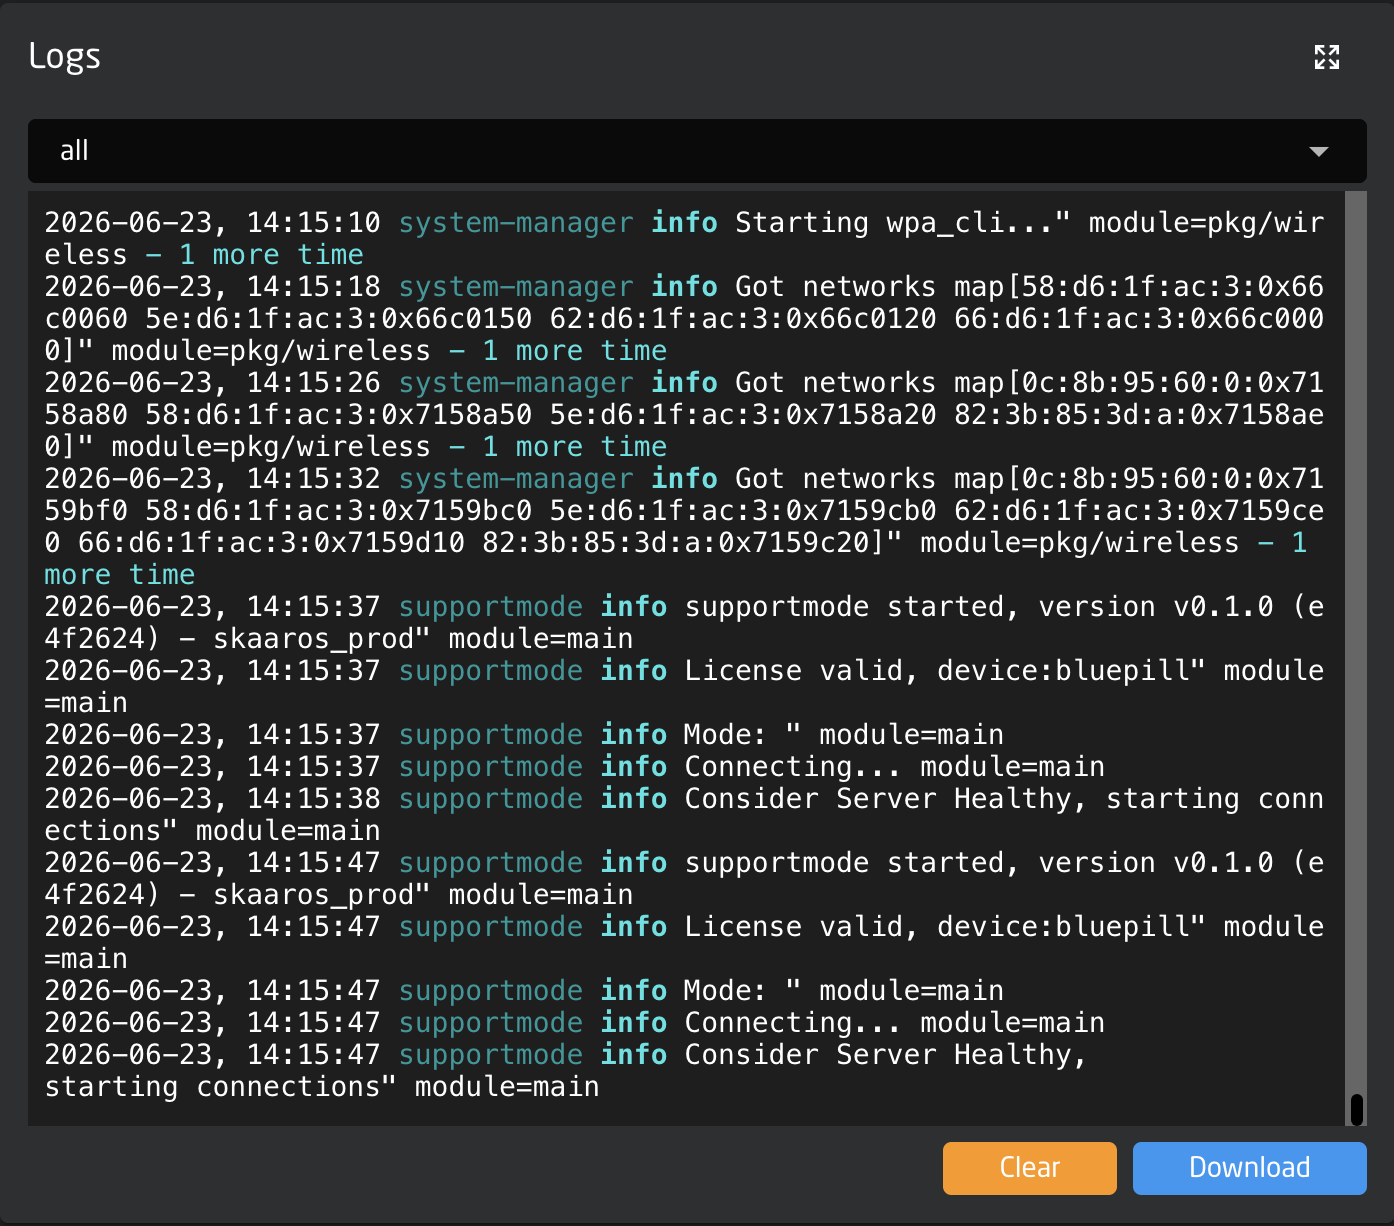Select 14:15:47 supportmode started log line
1394x1226 pixels.
685,879
